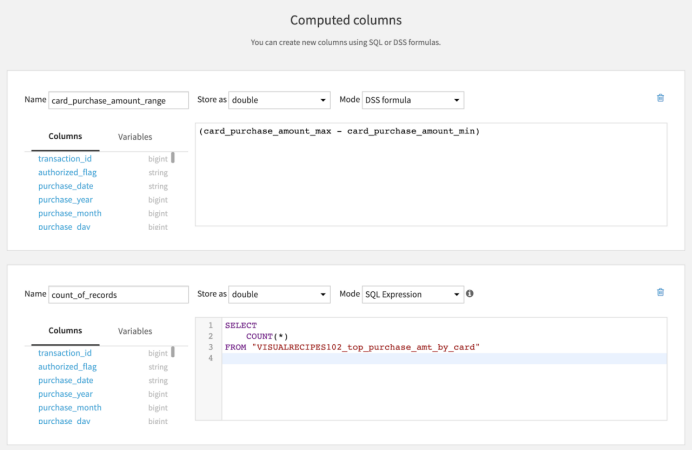
Task: Select Columns tab in first computed column
Action: pyautogui.click(x=65, y=136)
